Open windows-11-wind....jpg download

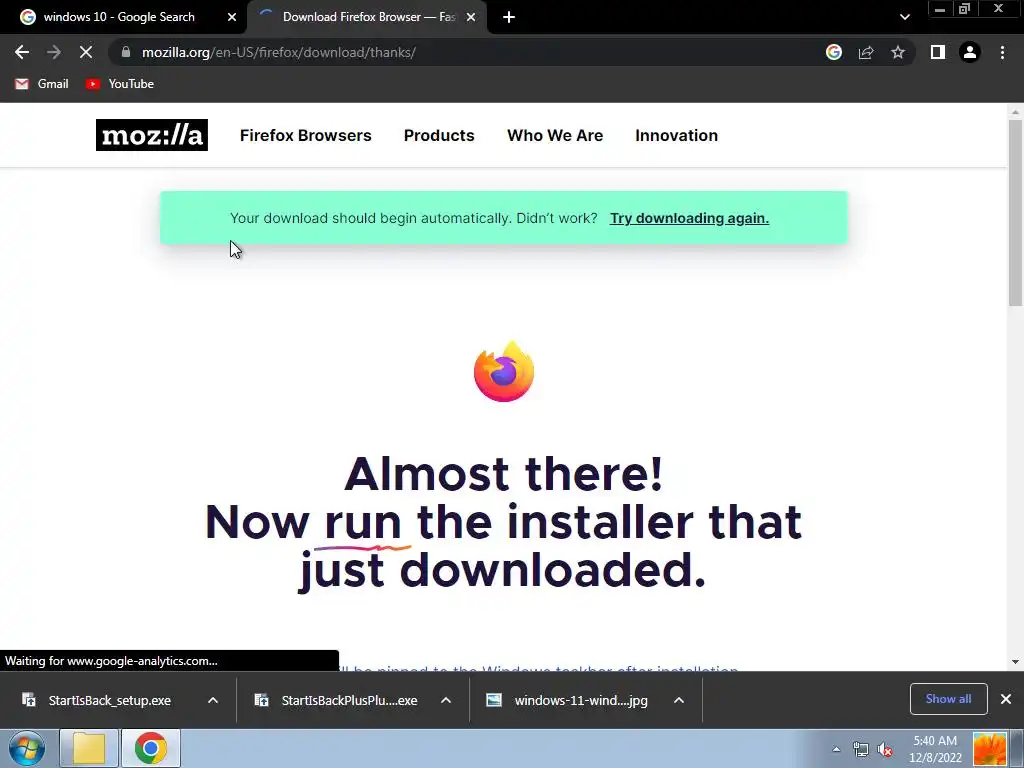[581, 700]
